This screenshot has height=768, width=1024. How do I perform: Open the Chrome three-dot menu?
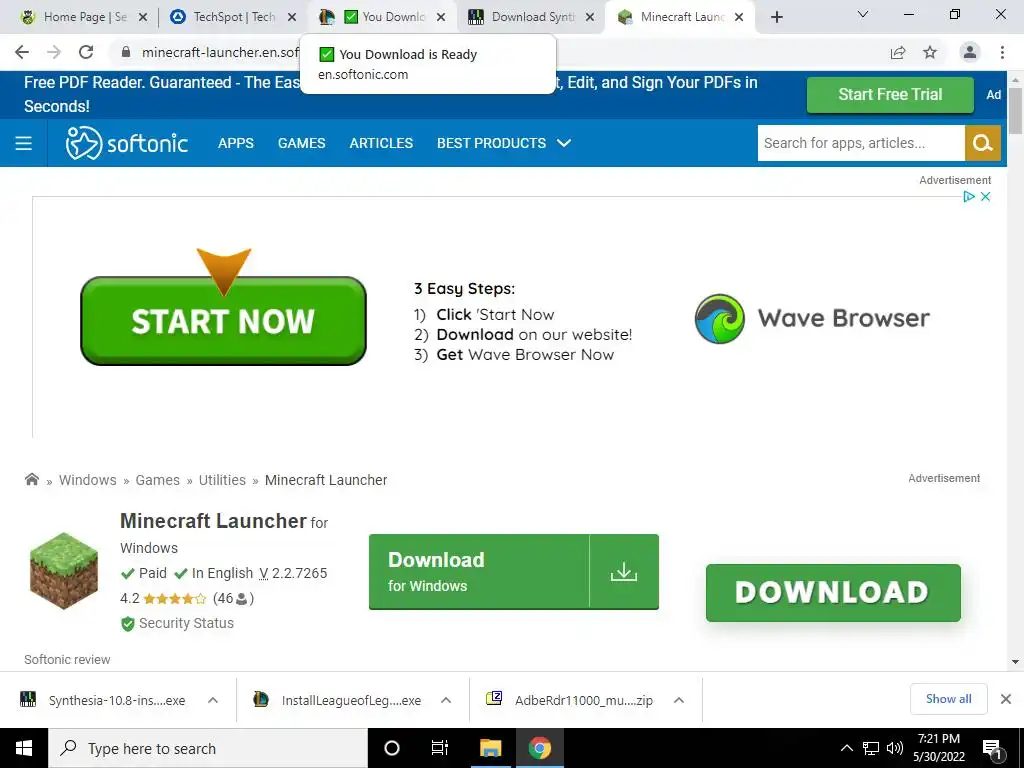click(x=1002, y=52)
